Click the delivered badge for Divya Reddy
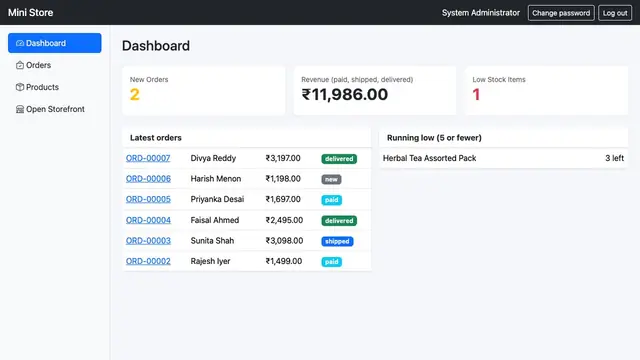Viewport: 640px width, 360px height. (339, 159)
